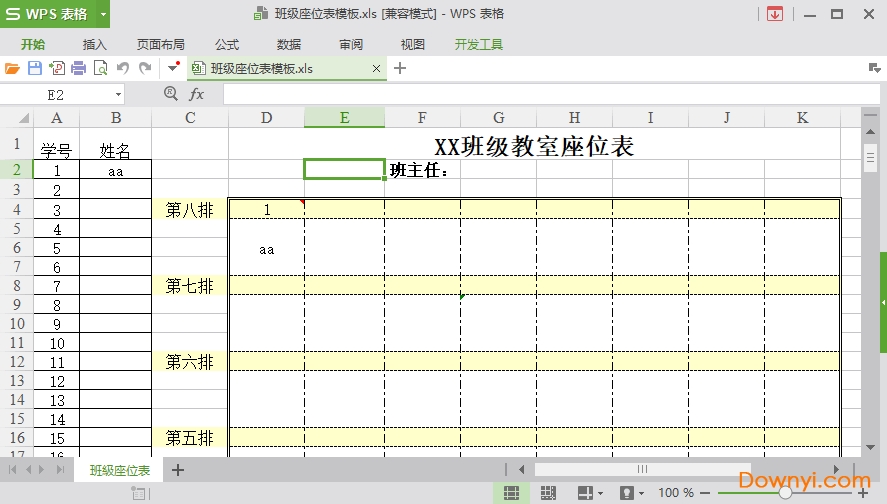Viewport: 887px width, 504px height.
Task: Open the eye protection mode dropdown arrow
Action: click(641, 494)
